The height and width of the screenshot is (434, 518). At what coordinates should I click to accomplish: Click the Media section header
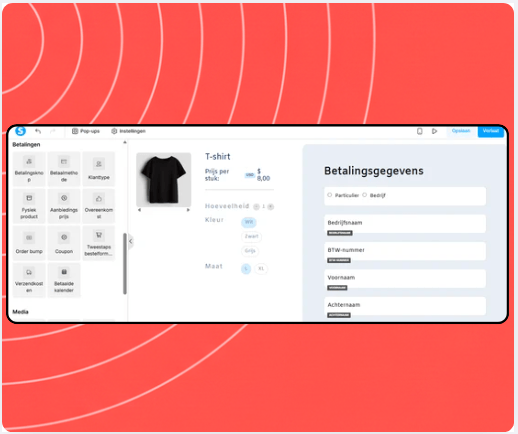click(20, 312)
